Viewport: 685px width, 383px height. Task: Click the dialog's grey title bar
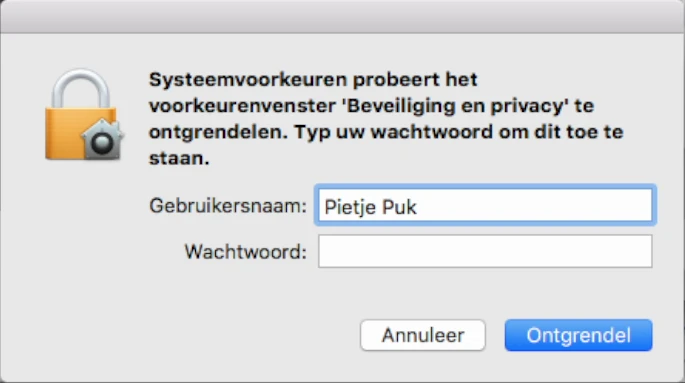tap(342, 17)
